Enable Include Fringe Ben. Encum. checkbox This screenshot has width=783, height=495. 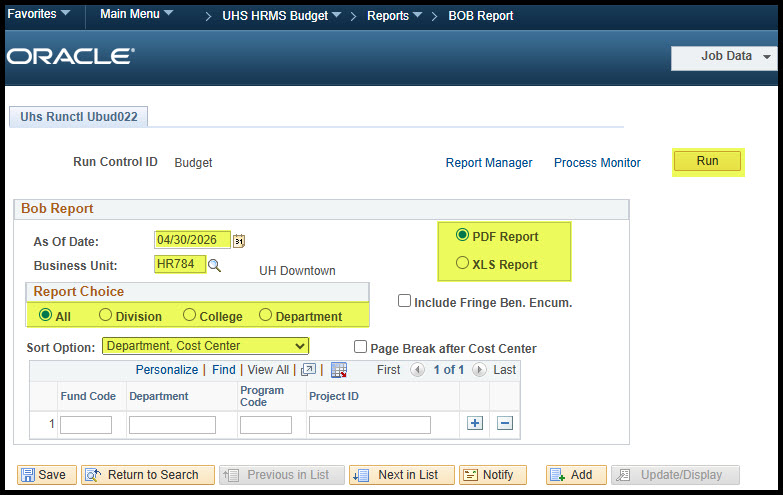(404, 301)
